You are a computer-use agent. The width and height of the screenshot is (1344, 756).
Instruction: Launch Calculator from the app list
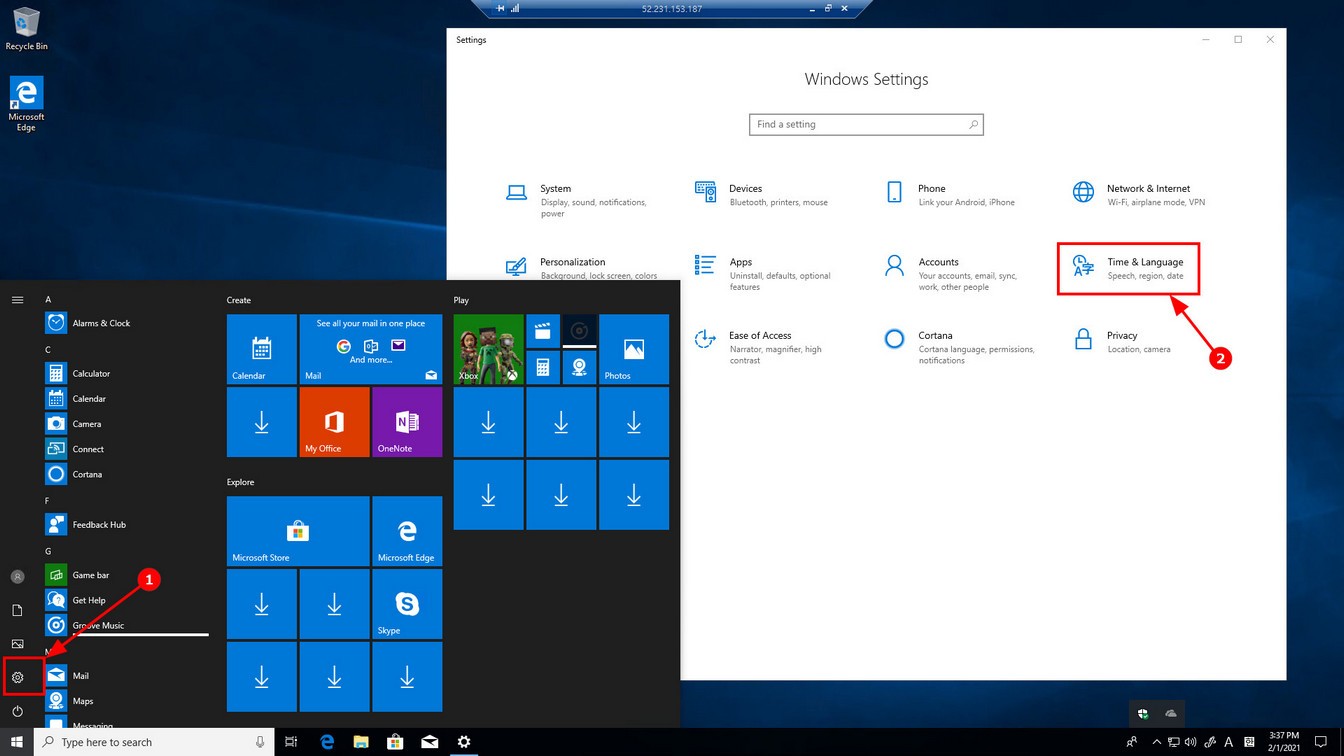[x=126, y=373]
